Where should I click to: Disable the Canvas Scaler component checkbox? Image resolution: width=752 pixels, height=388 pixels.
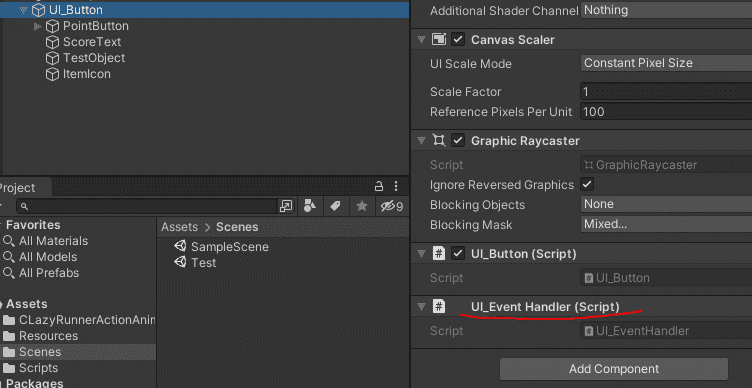click(458, 39)
